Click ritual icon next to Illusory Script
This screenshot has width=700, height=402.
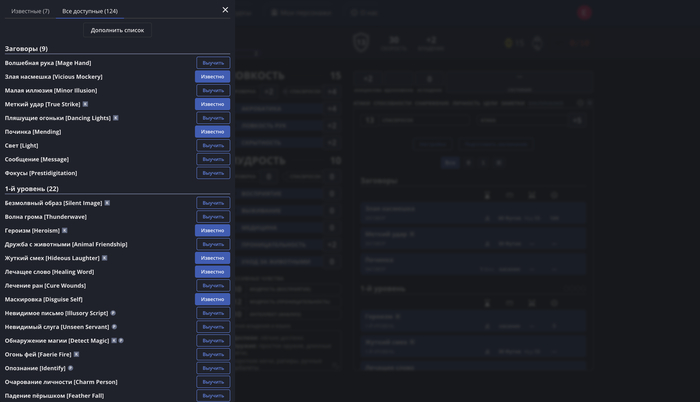[113, 313]
